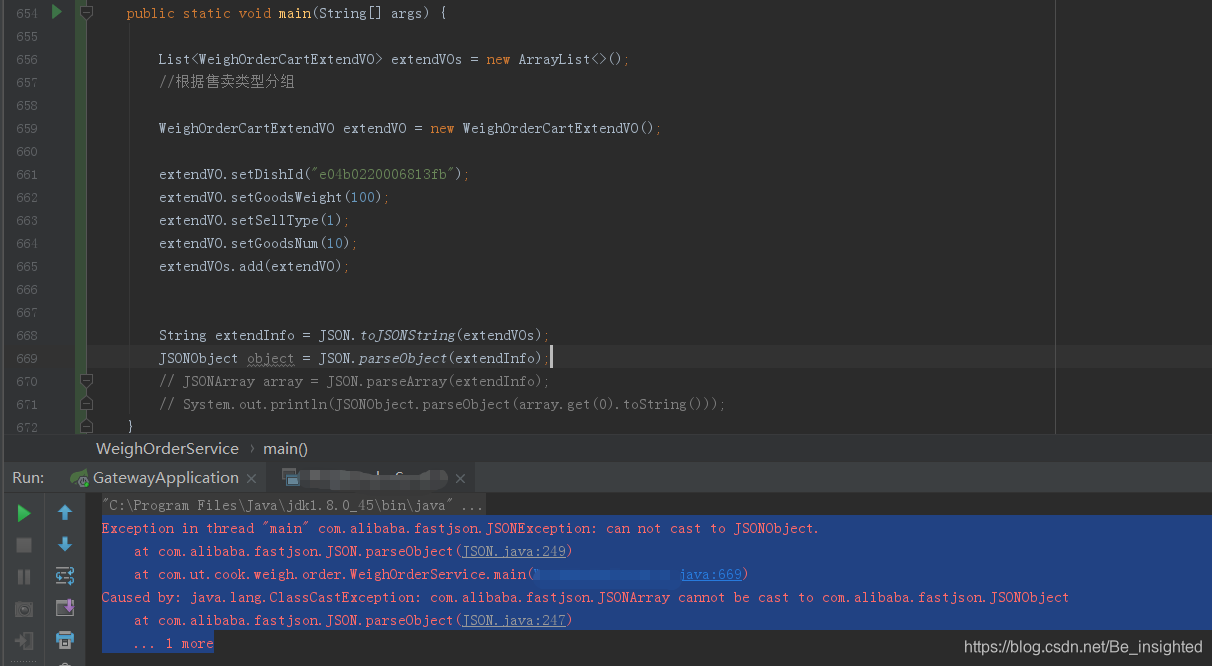Click the exit console icon
Screen dimensions: 1212x666
click(23, 640)
